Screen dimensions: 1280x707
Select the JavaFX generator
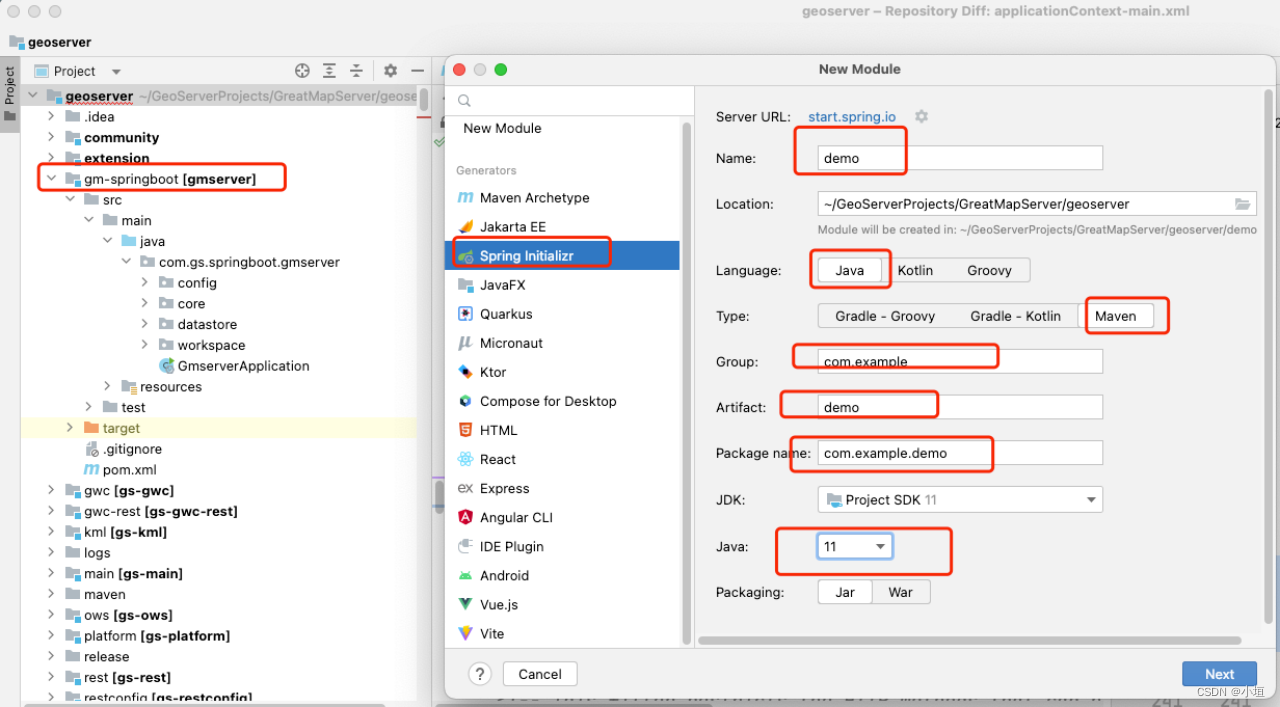pyautogui.click(x=562, y=285)
